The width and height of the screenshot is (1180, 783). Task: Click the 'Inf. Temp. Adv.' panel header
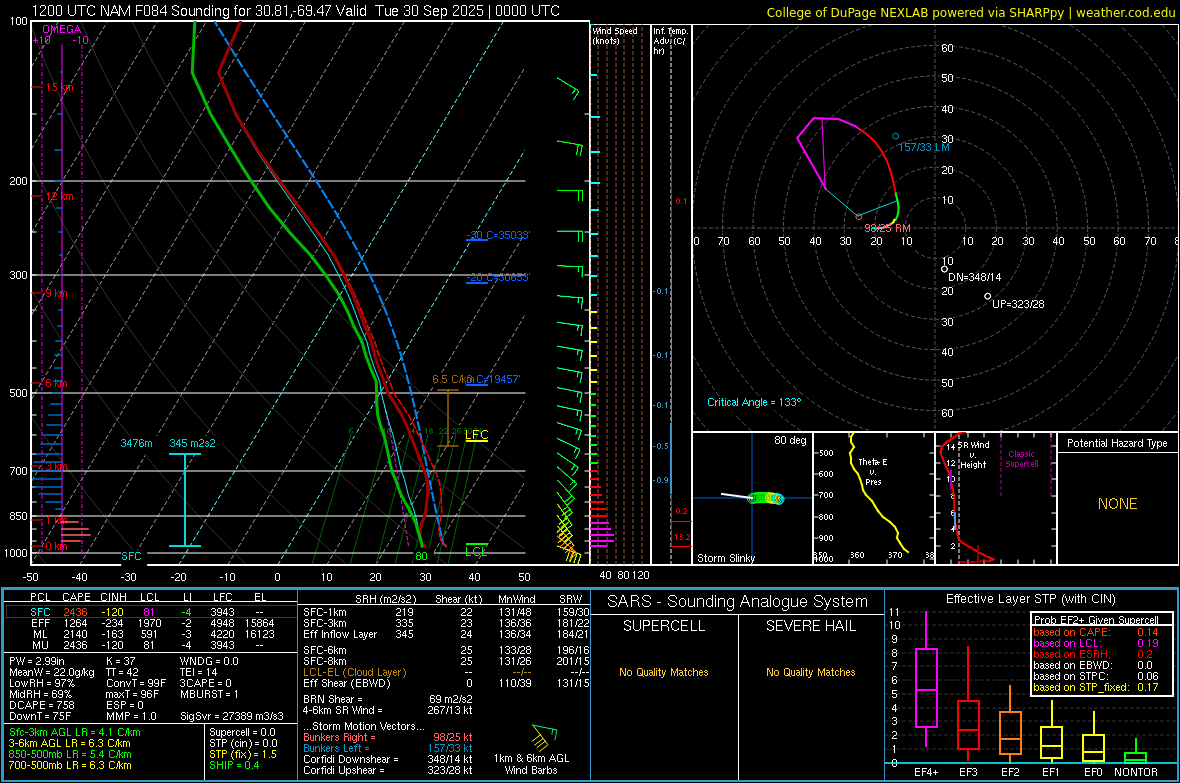click(670, 41)
